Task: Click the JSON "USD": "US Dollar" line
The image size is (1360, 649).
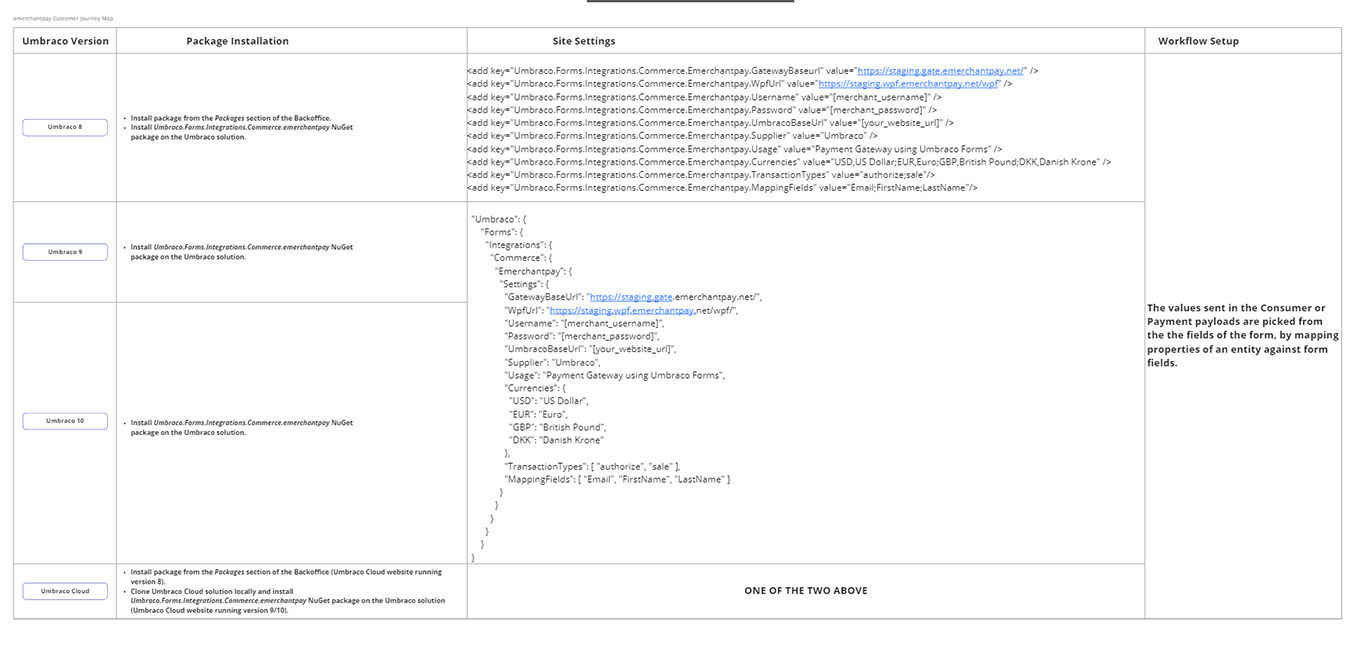Action: pos(549,401)
